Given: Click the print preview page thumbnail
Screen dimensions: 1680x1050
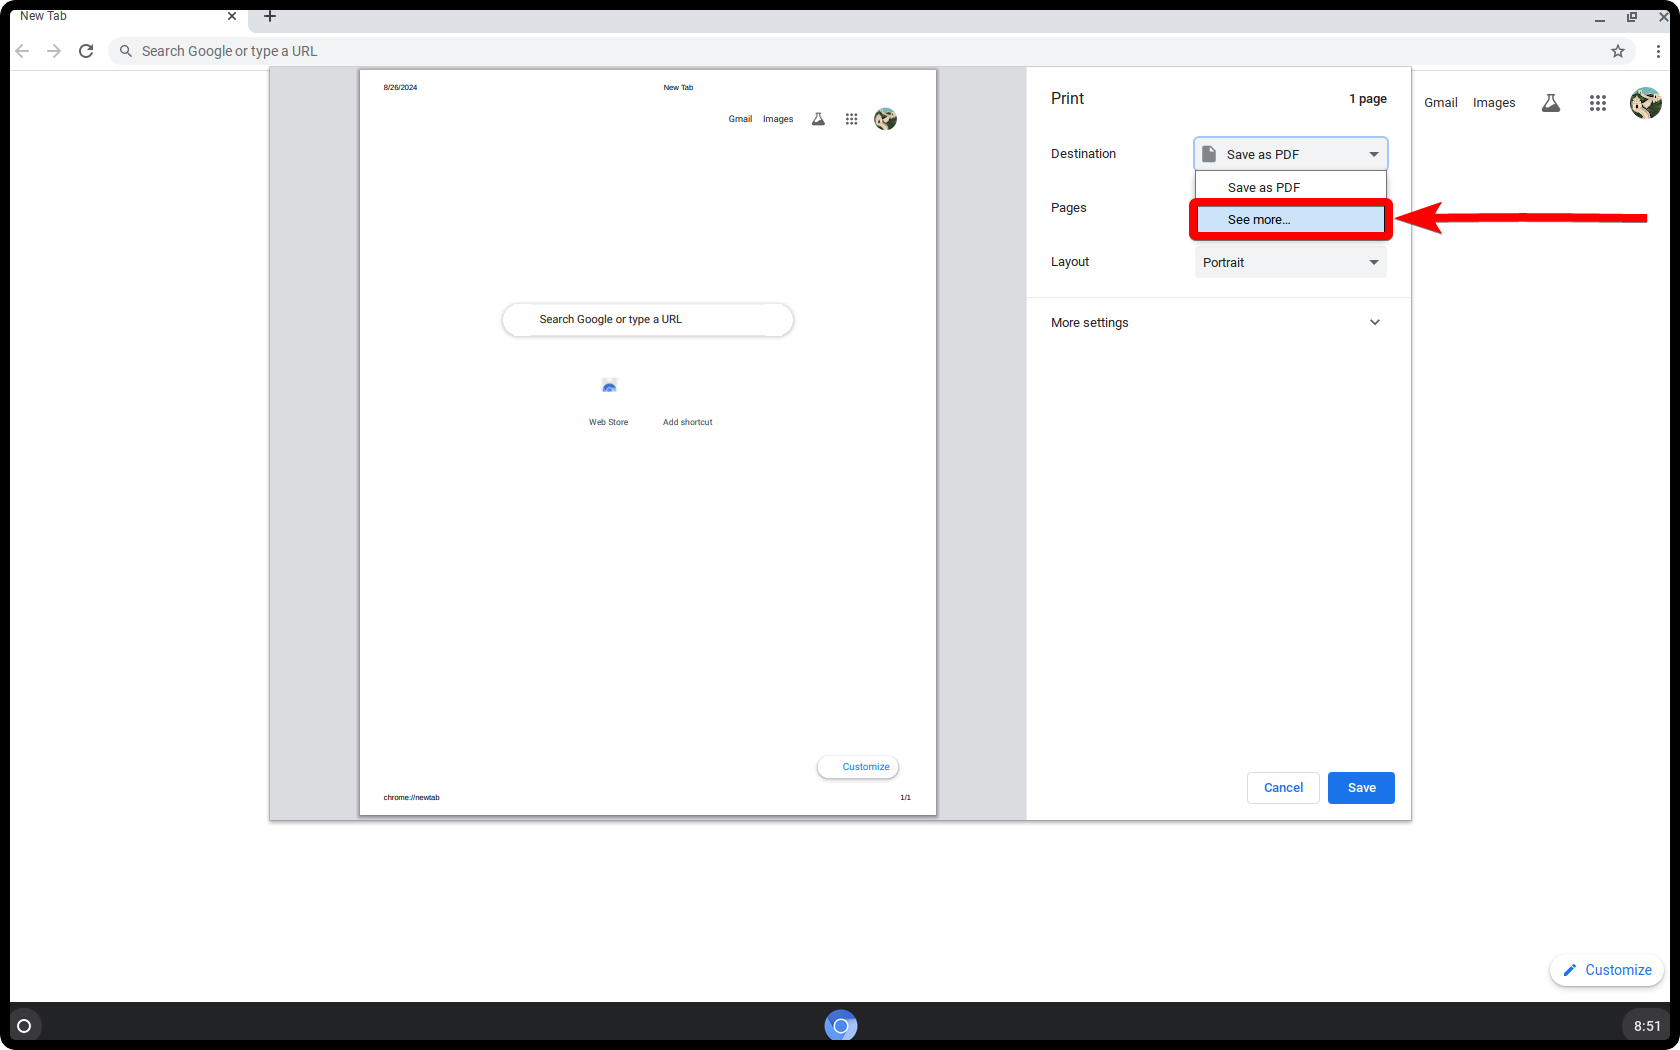Looking at the screenshot, I should pyautogui.click(x=648, y=442).
